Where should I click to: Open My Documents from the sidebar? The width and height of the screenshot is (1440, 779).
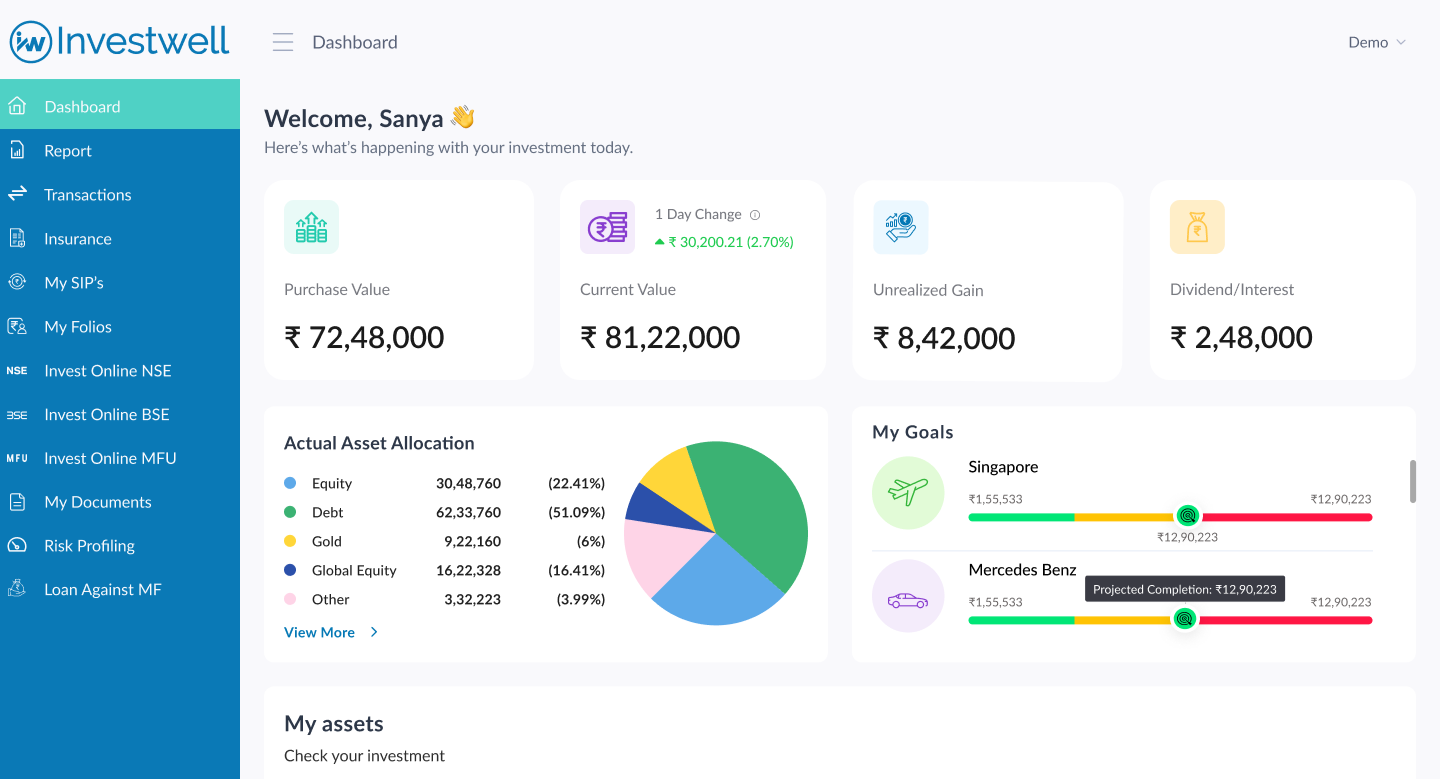pos(98,501)
